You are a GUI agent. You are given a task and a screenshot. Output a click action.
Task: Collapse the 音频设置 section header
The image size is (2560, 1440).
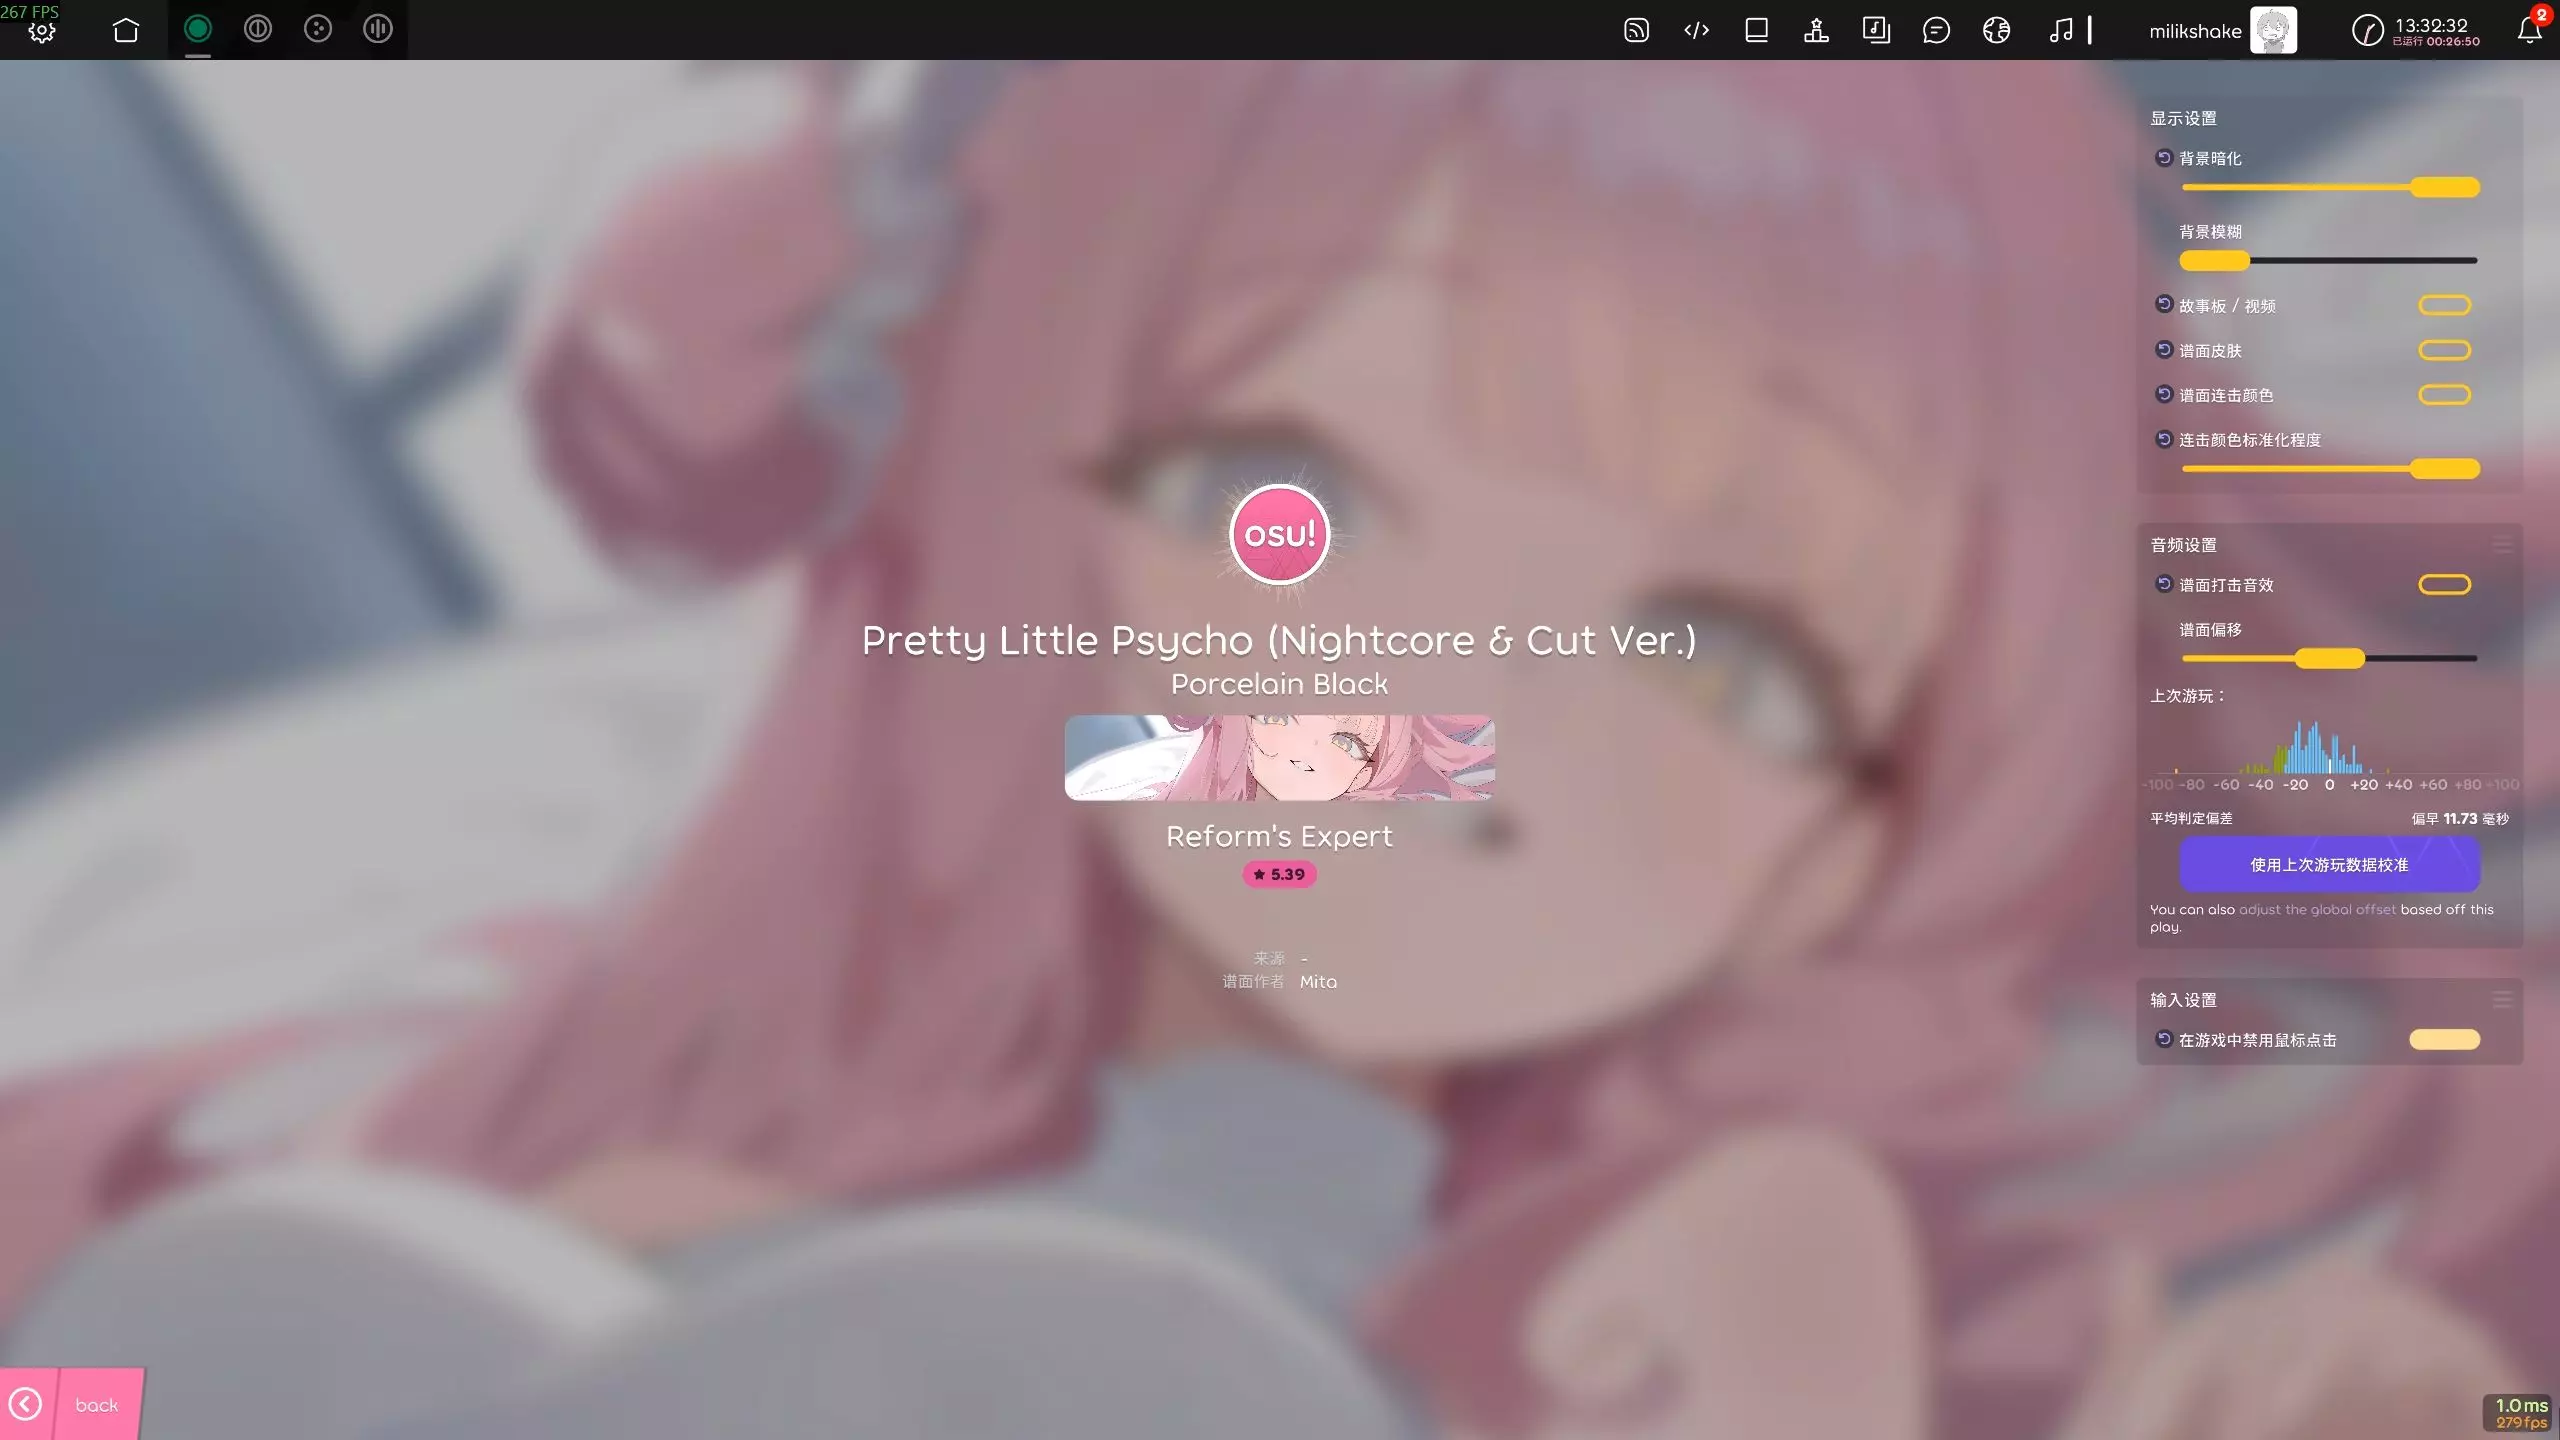[x=2183, y=545]
